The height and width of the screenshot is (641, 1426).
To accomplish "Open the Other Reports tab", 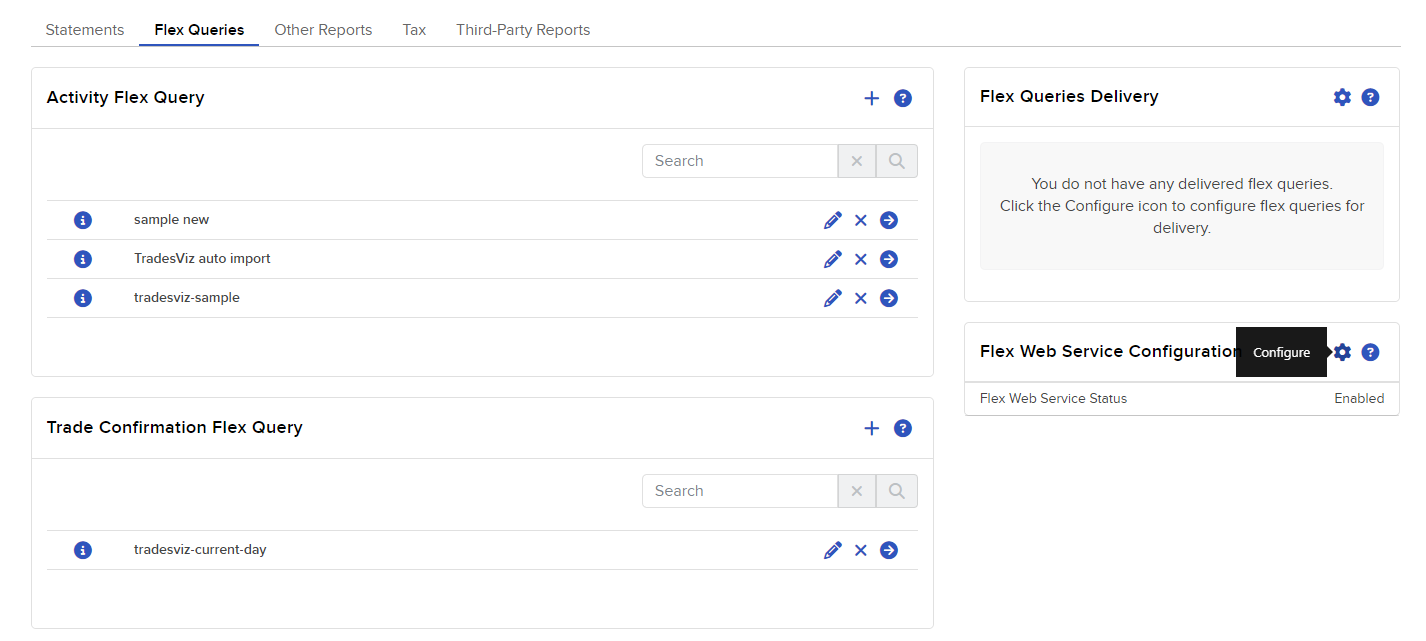I will tap(323, 30).
